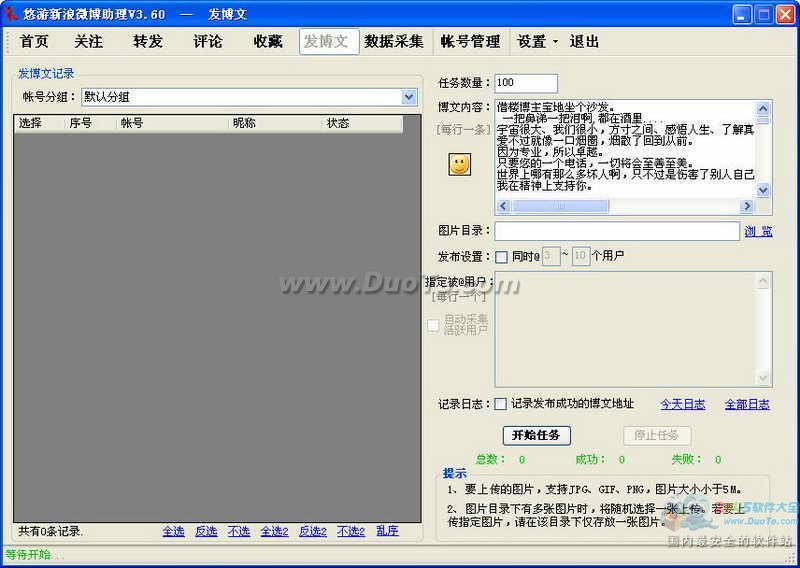This screenshot has height=568, width=800.
Task: Click the minimum @ user count field
Action: pos(551,256)
